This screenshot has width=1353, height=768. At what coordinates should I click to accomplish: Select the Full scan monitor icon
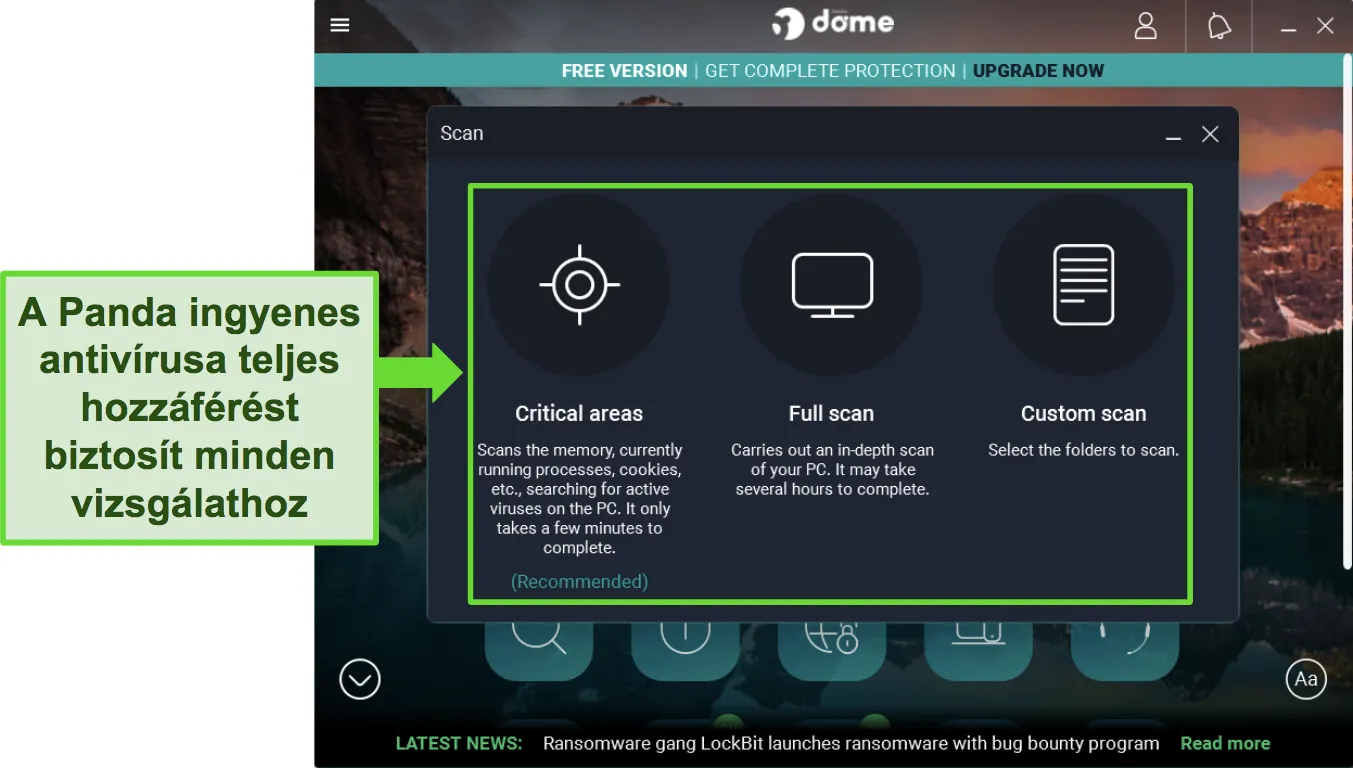(x=832, y=285)
